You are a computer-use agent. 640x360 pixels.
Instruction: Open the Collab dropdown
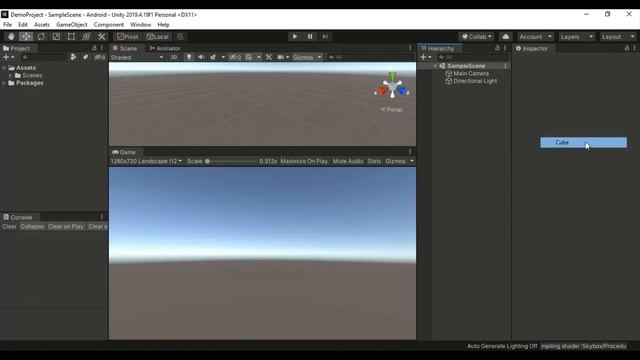point(476,37)
